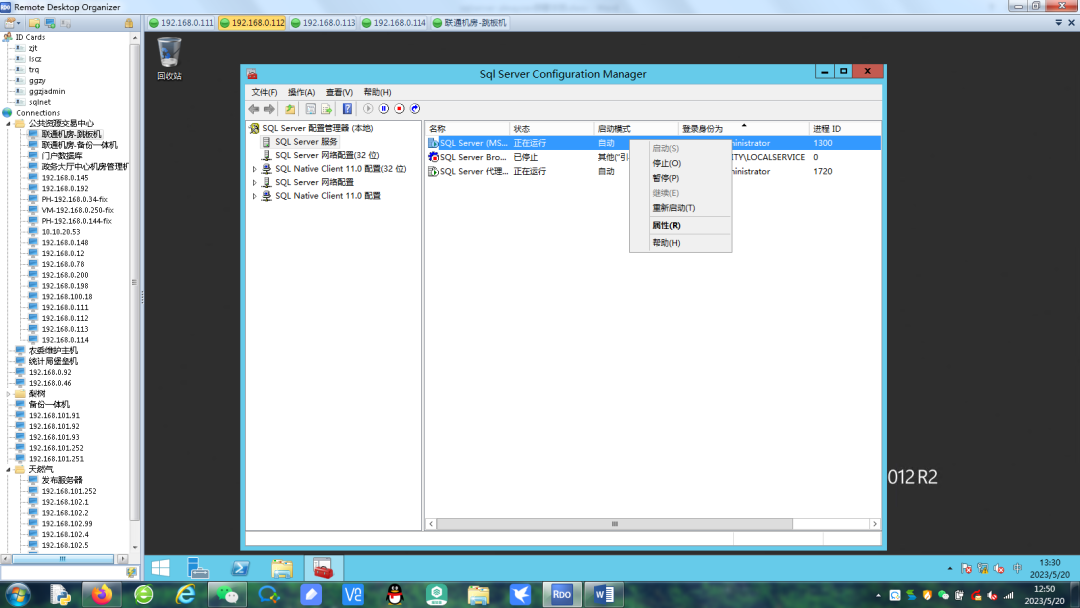Open the 文件(F) menu

point(264,92)
